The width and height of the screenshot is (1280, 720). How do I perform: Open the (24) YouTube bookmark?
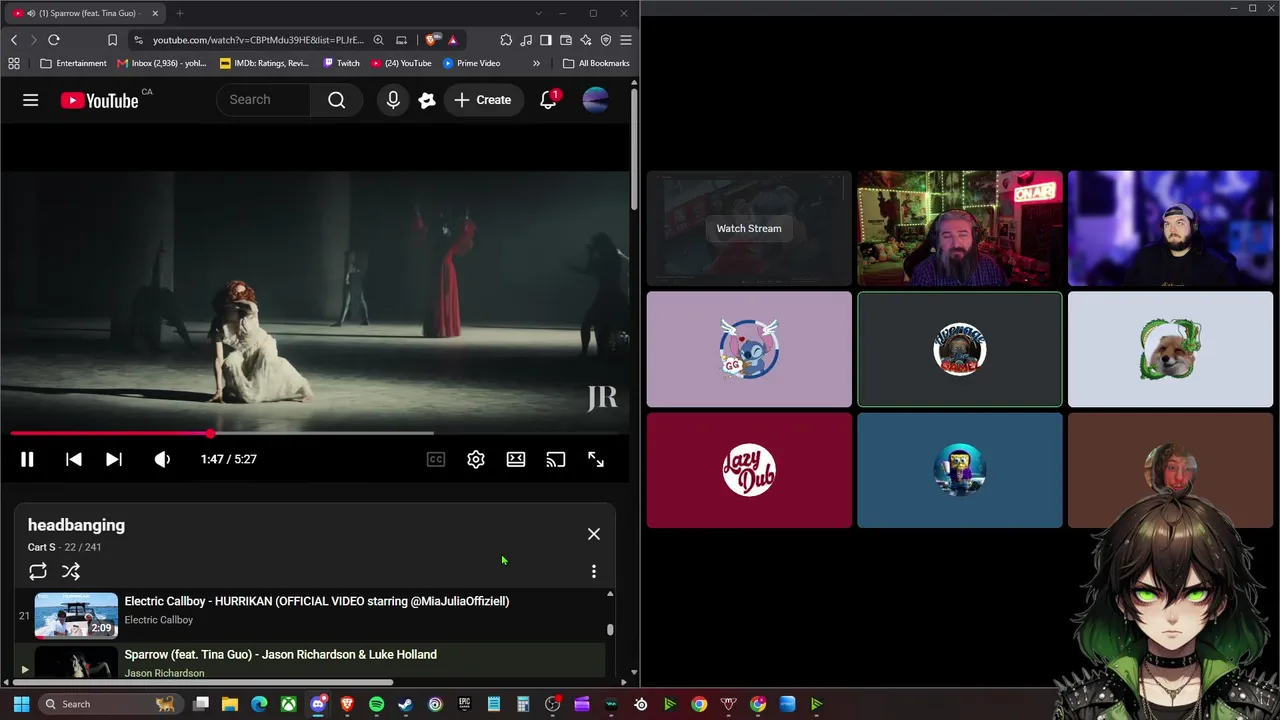click(x=401, y=63)
